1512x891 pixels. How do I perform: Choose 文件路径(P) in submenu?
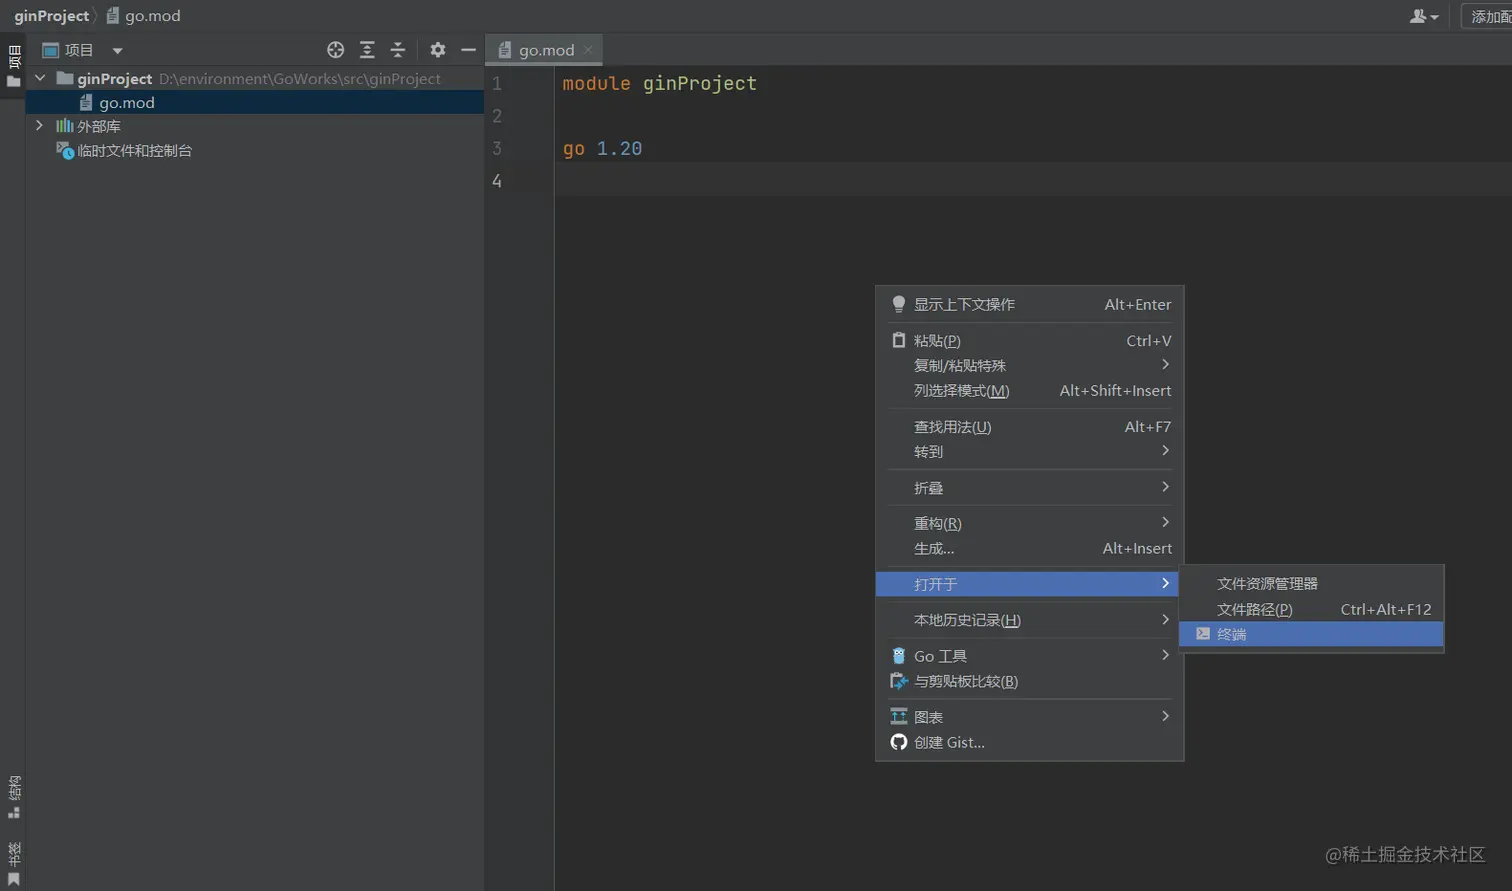1311,609
